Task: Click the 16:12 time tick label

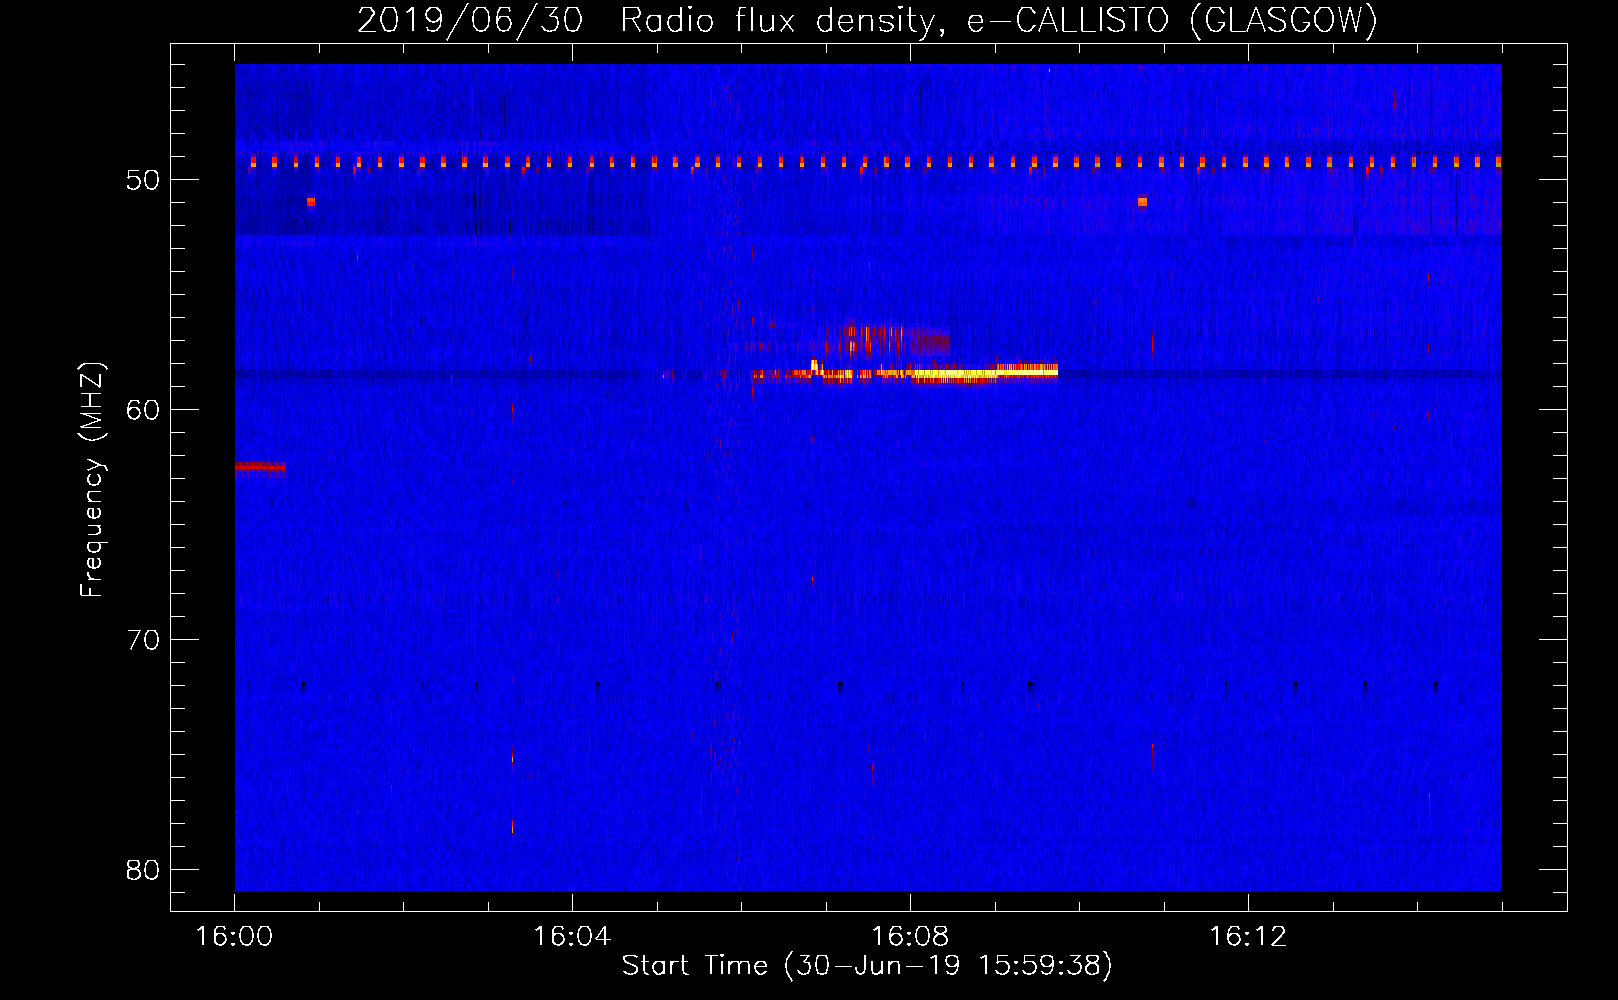Action: point(1248,937)
